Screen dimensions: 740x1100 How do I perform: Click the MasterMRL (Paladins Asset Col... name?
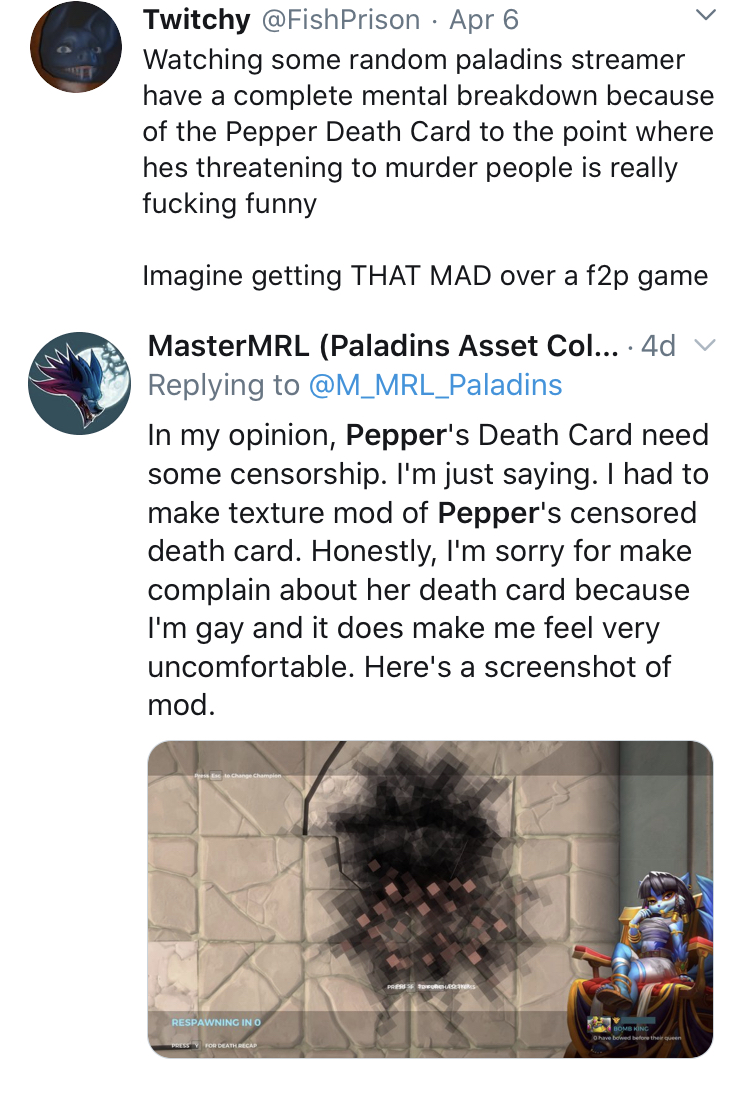coord(384,345)
